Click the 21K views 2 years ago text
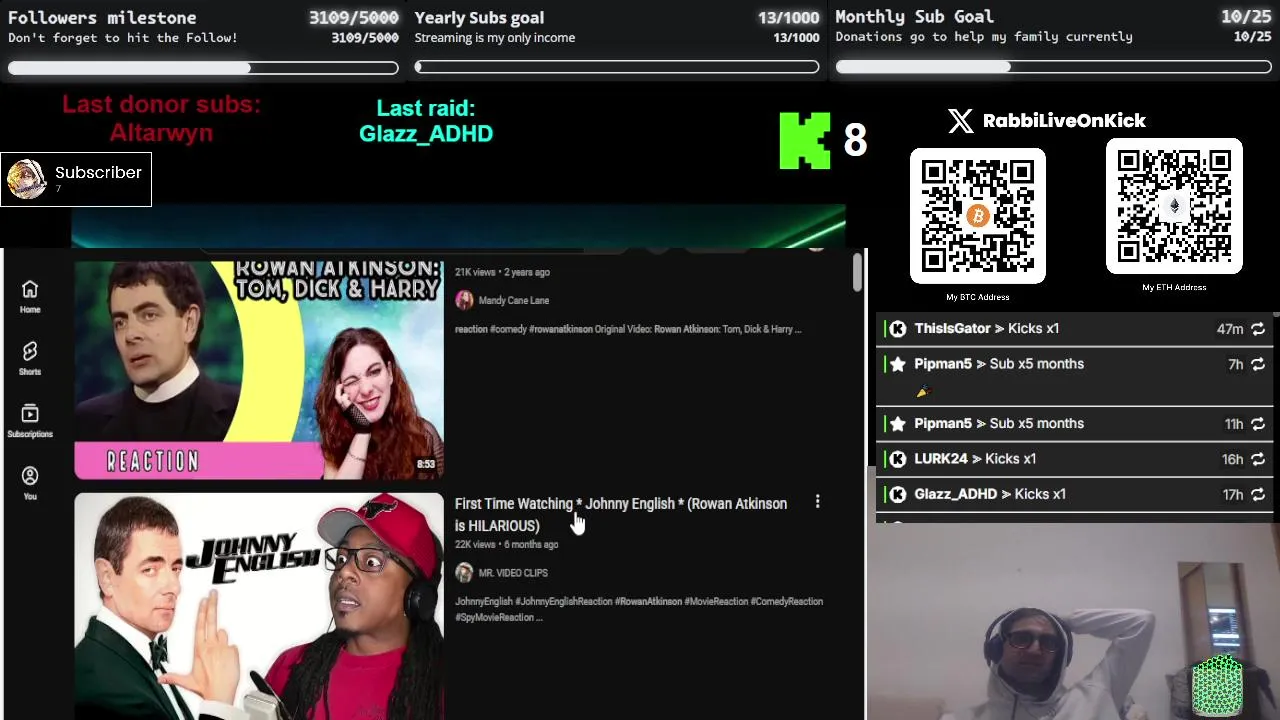Screen dimensions: 1280x720 (x=502, y=272)
